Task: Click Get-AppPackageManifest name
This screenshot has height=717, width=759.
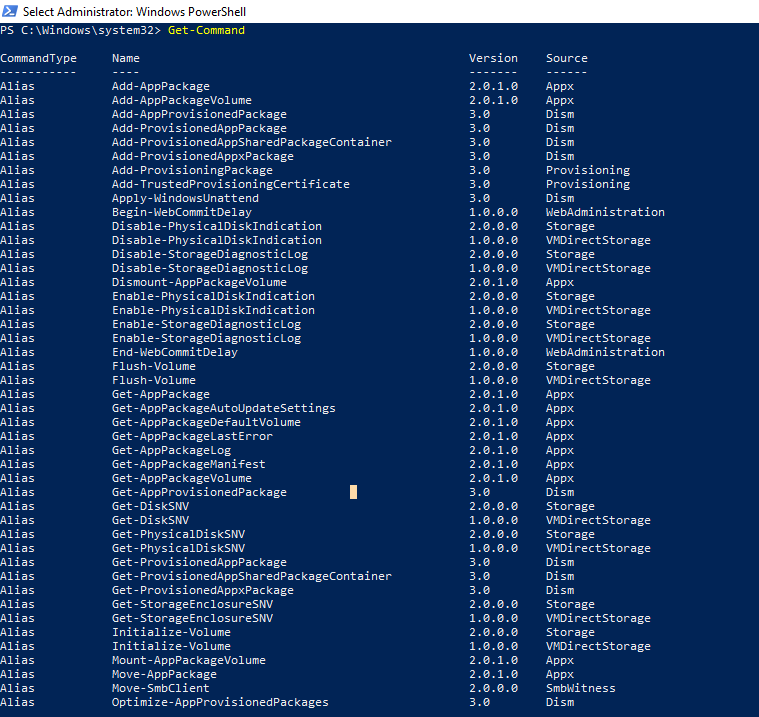Action: click(189, 464)
